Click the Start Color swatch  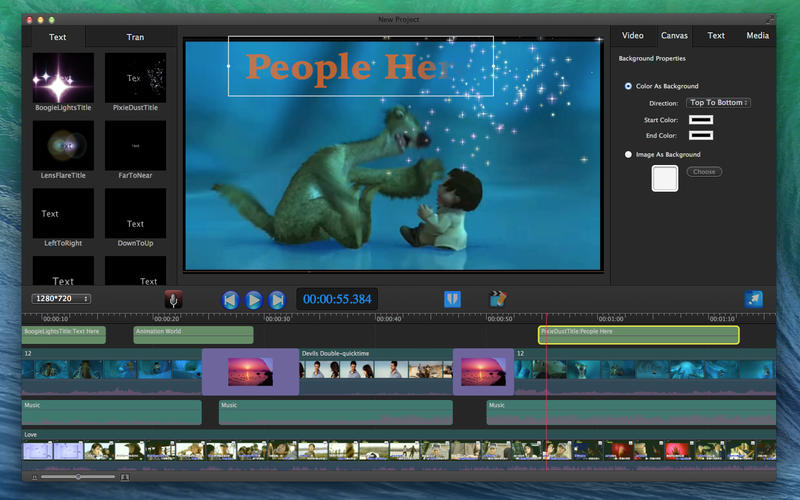(x=700, y=120)
